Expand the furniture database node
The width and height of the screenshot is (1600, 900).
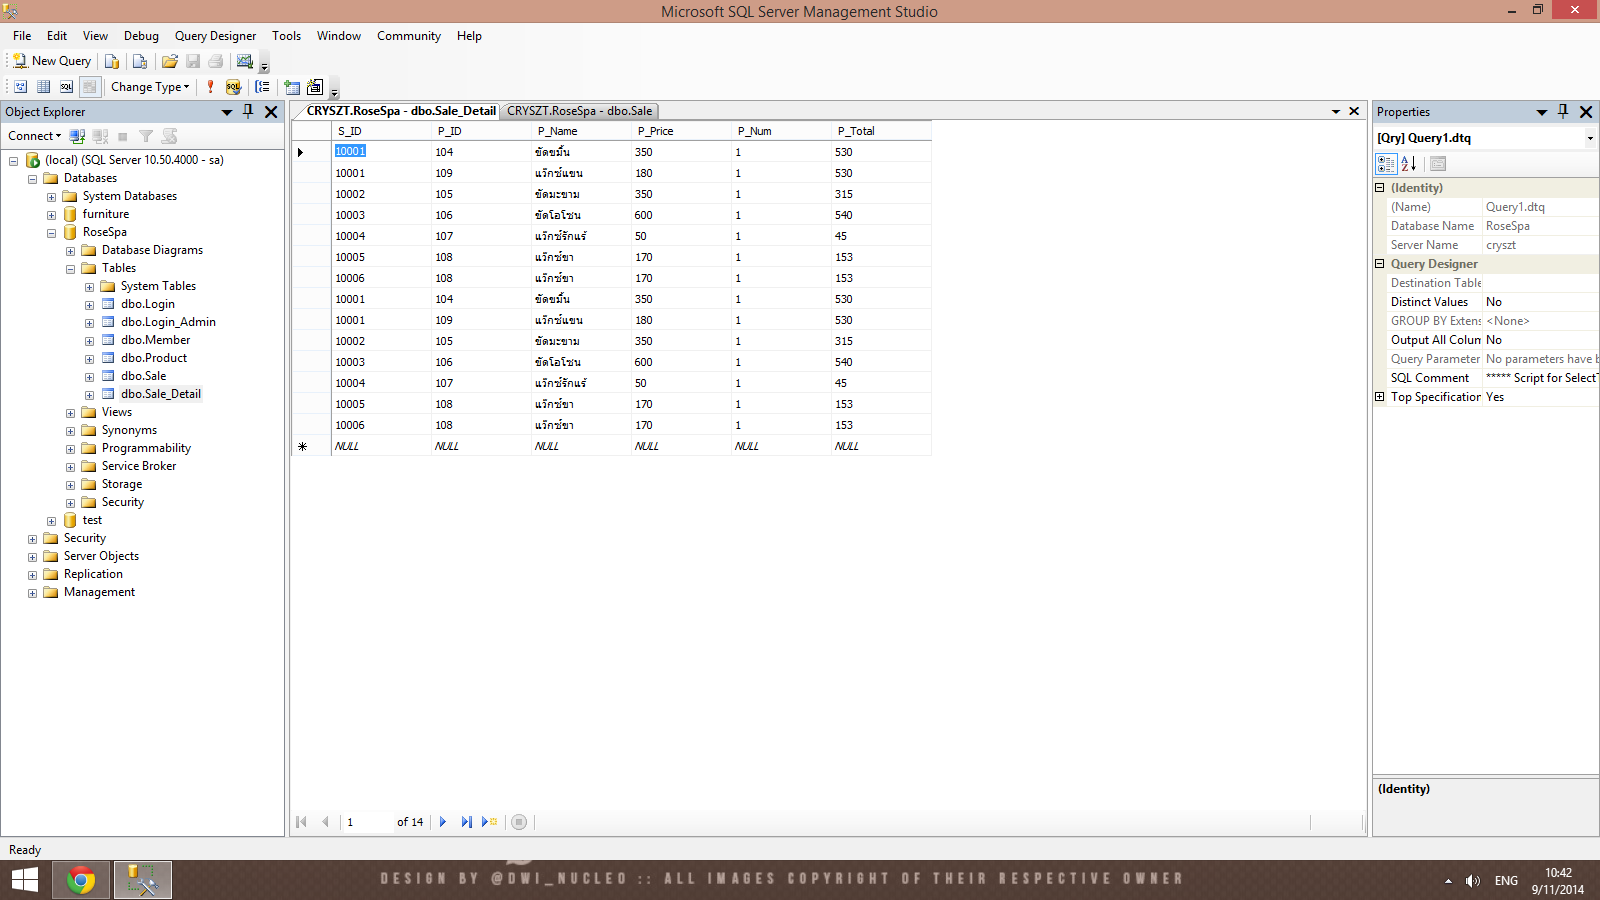(x=51, y=215)
